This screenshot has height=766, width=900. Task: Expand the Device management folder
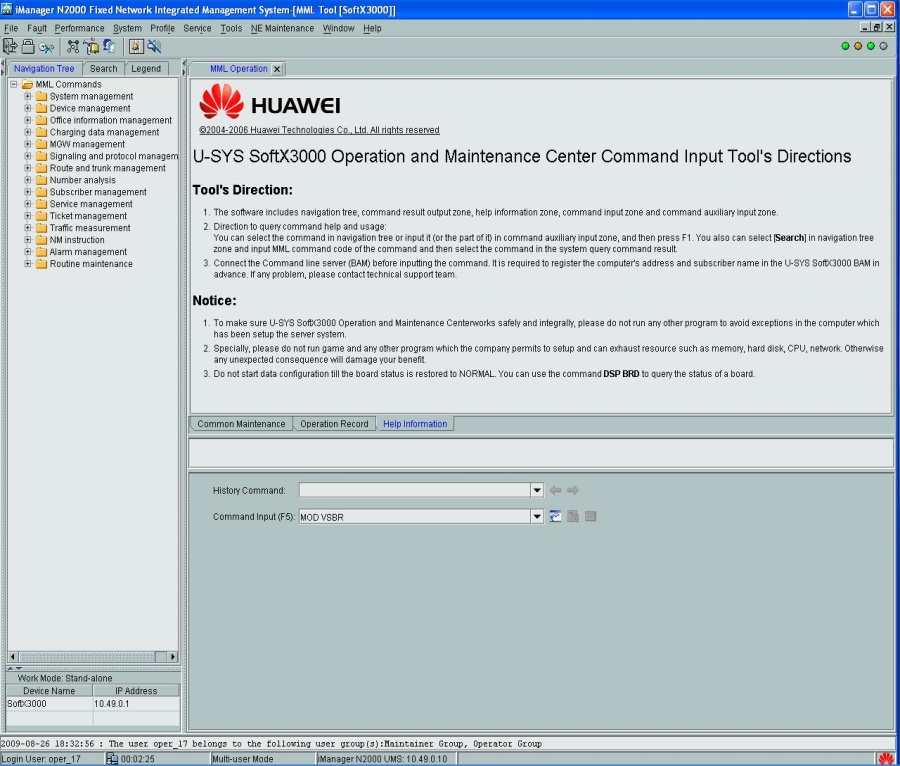point(28,108)
